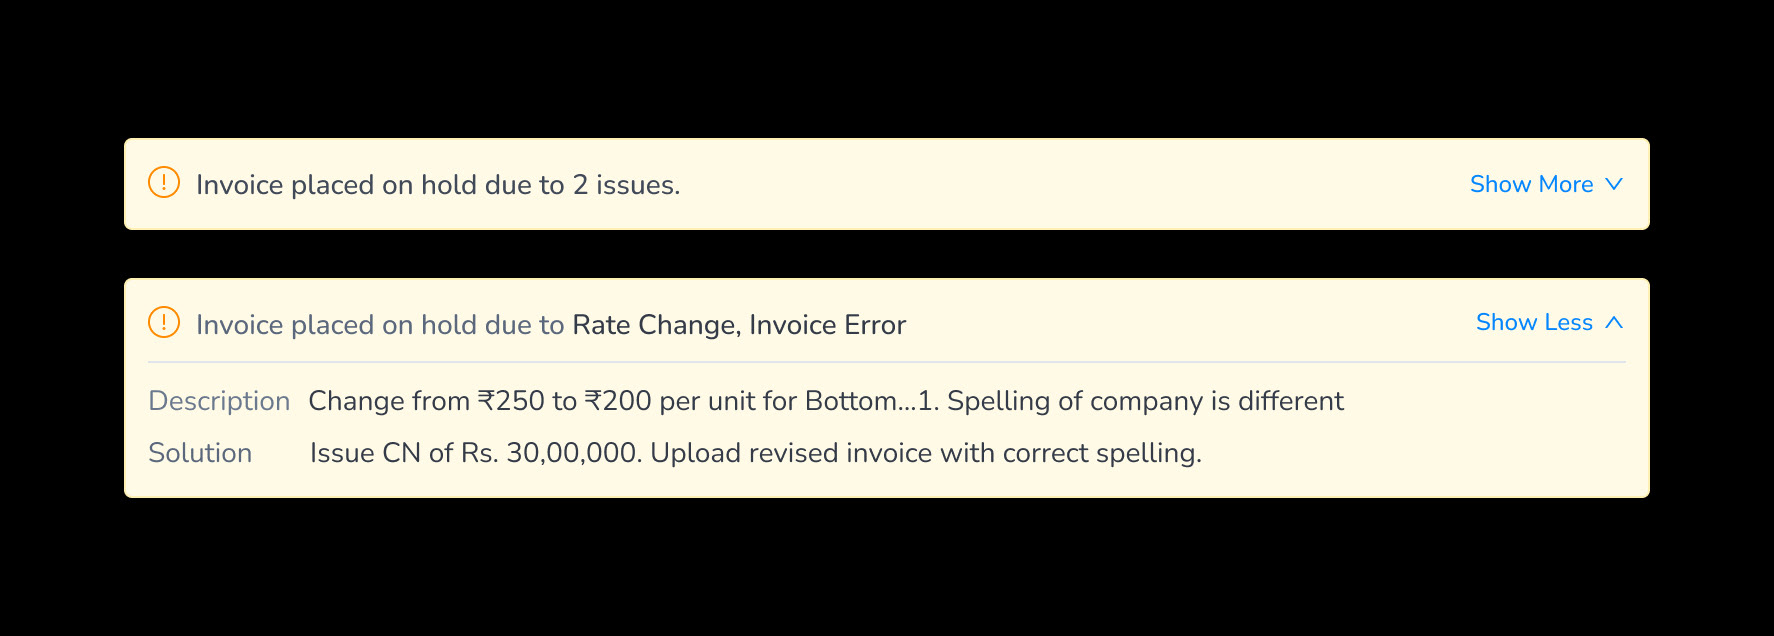Click the word 'Invoice' in the collapsed banner
Image resolution: width=1774 pixels, height=636 pixels.
click(240, 185)
